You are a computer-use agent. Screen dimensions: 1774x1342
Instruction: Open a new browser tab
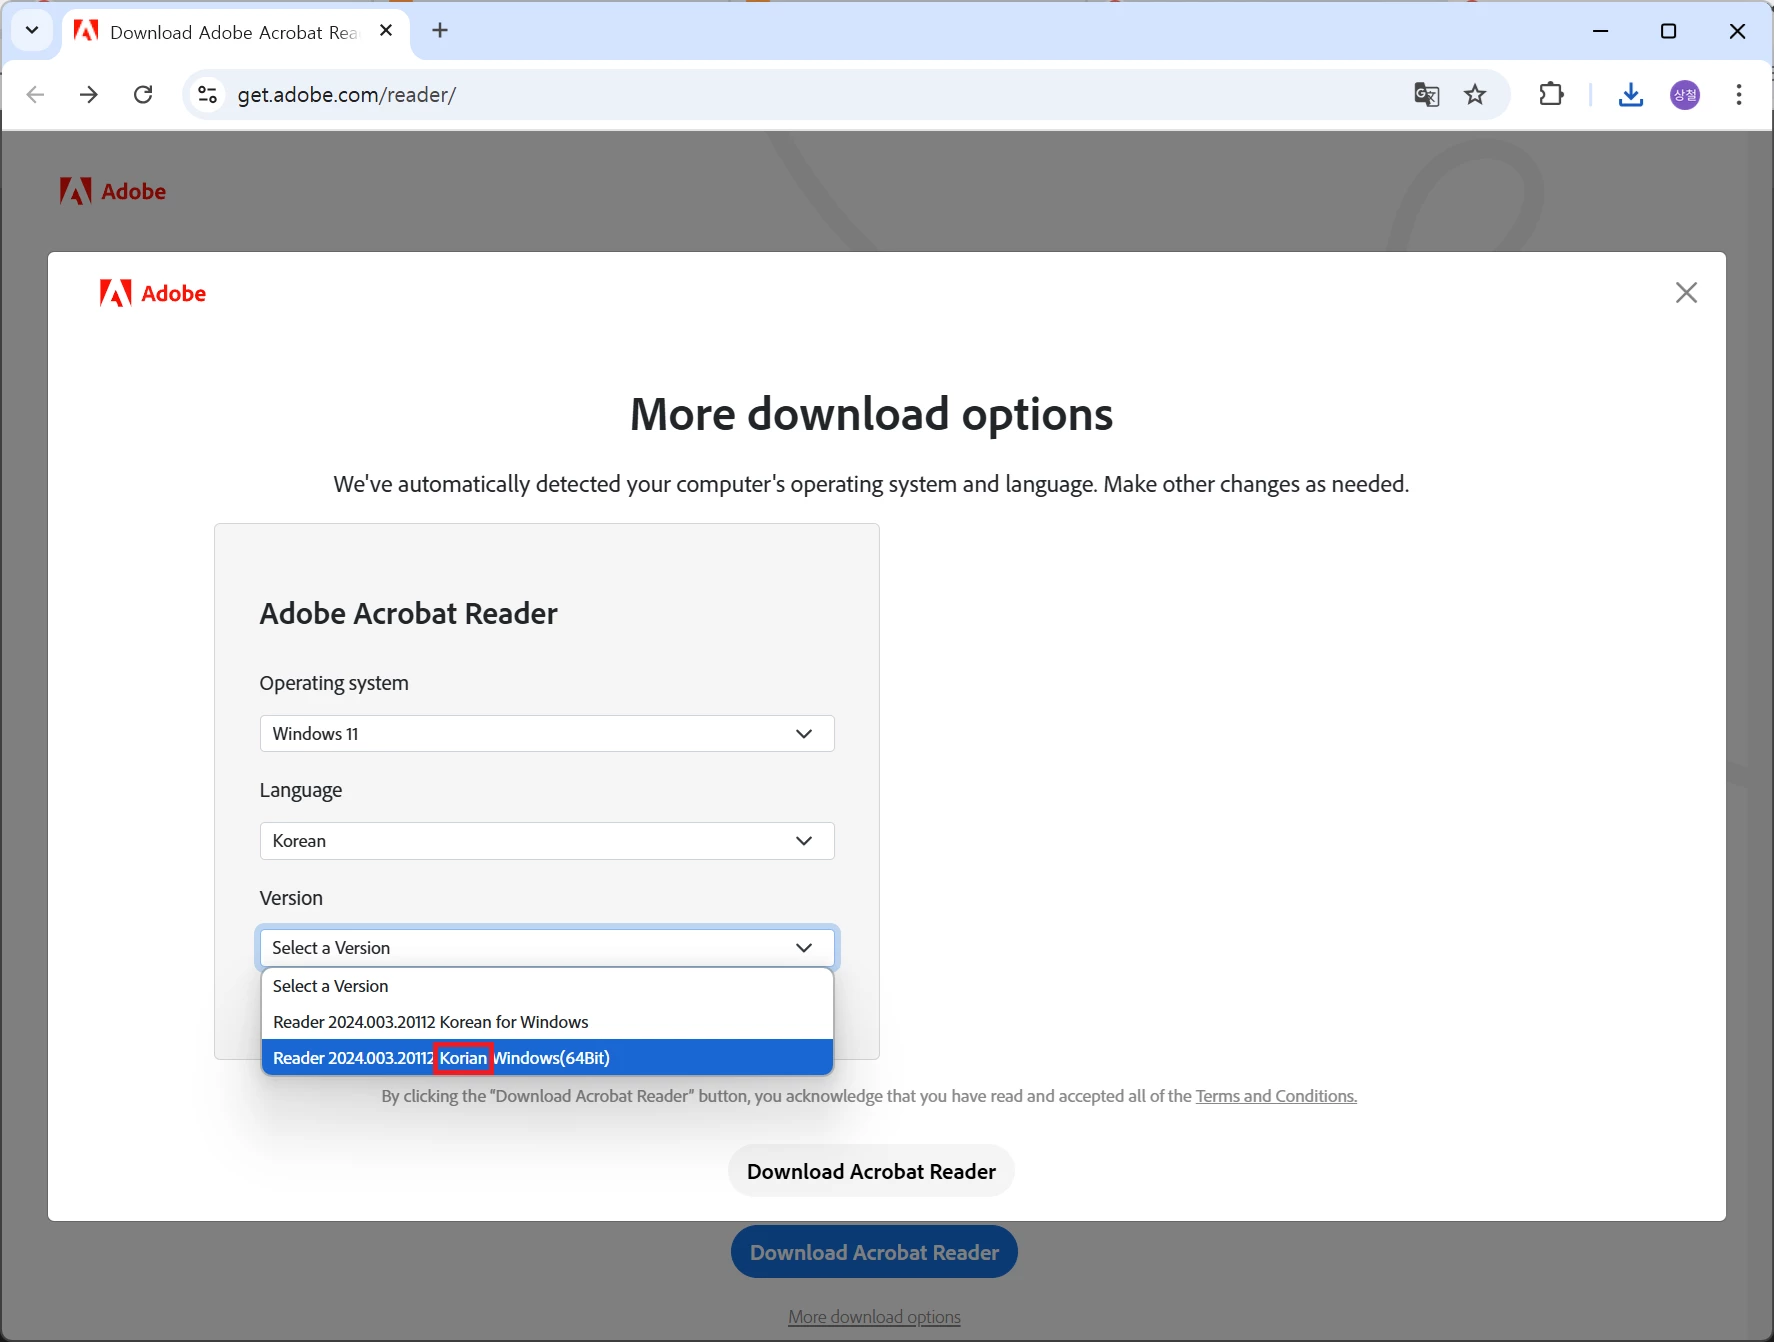pyautogui.click(x=440, y=31)
